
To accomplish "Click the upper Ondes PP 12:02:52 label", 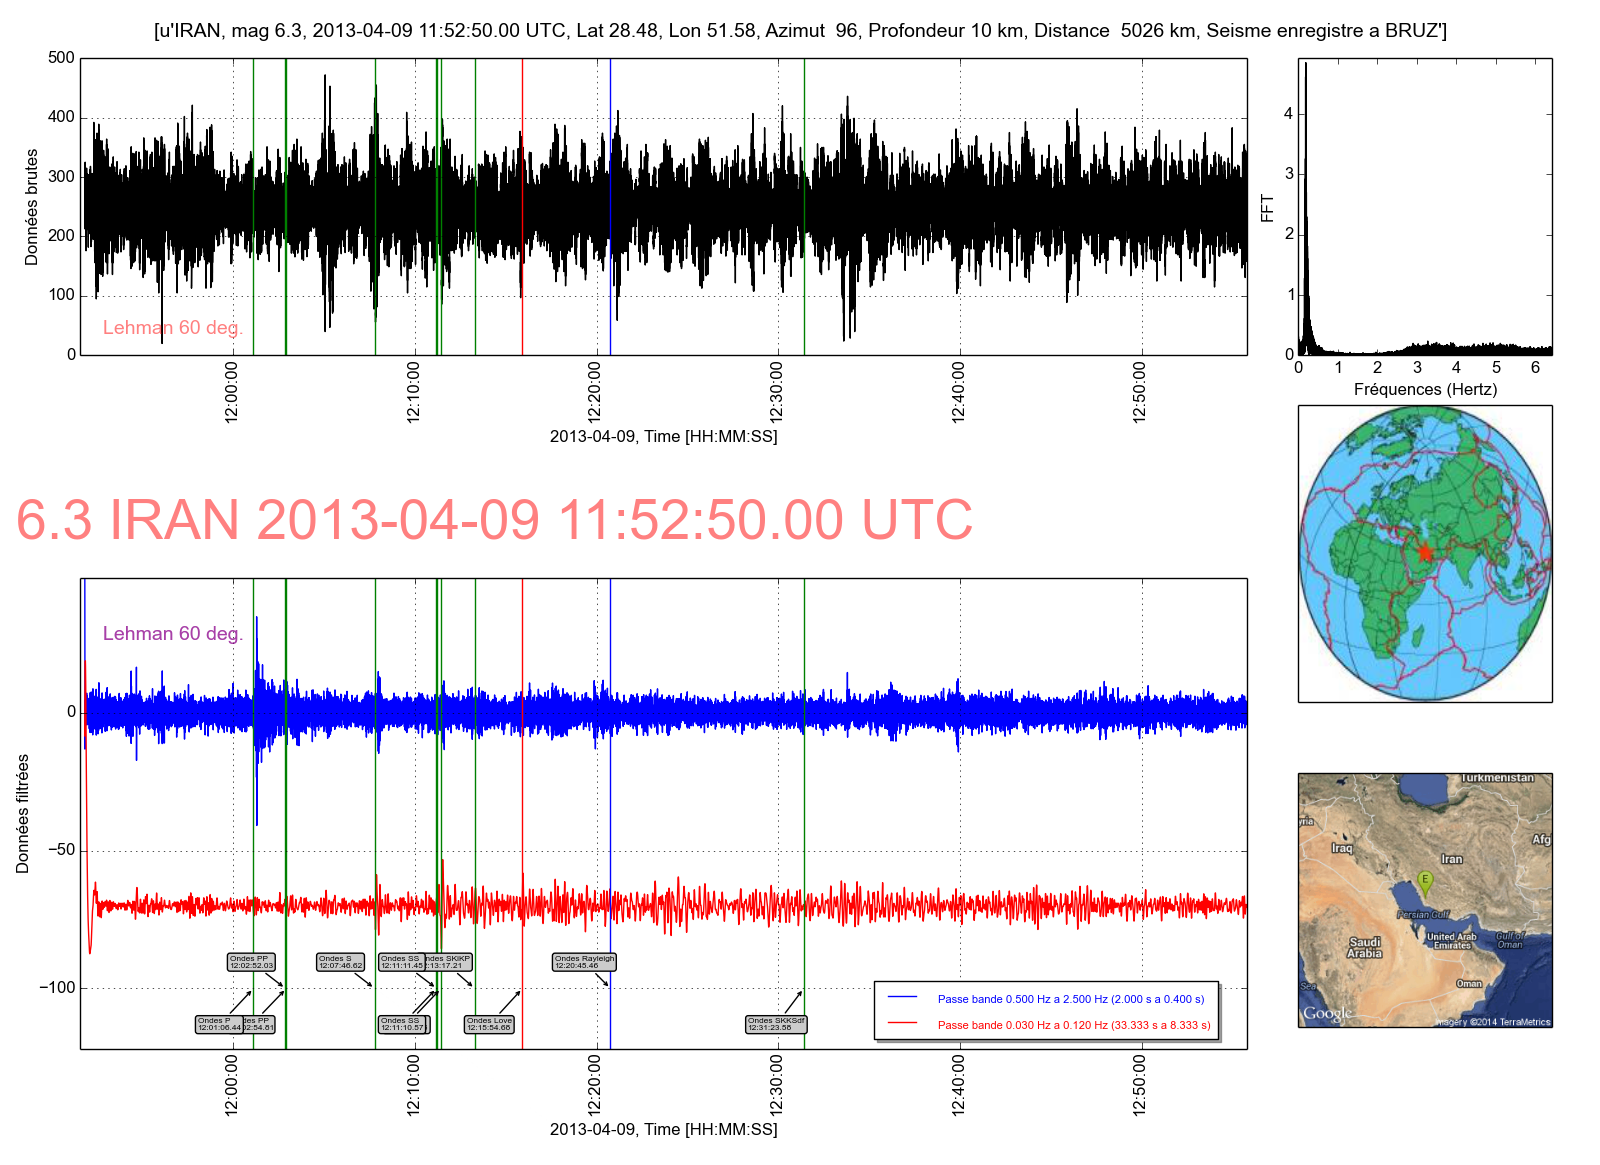I will pyautogui.click(x=251, y=962).
